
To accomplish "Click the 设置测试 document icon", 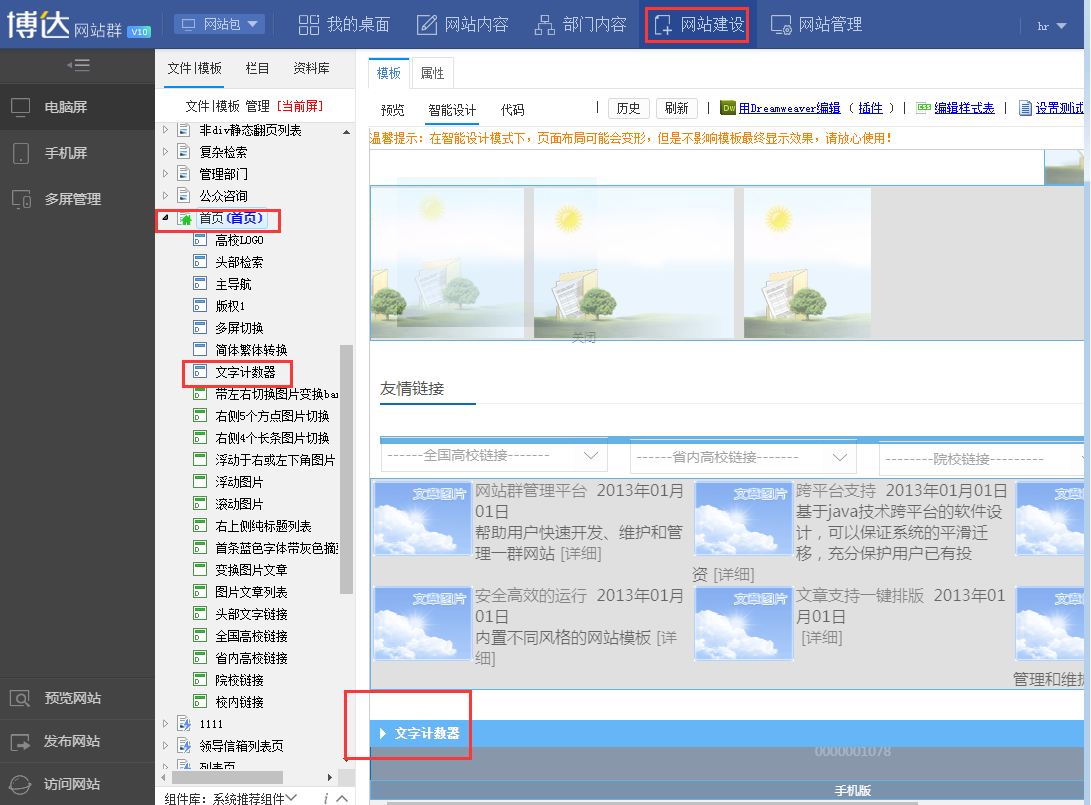I will pyautogui.click(x=1025, y=108).
